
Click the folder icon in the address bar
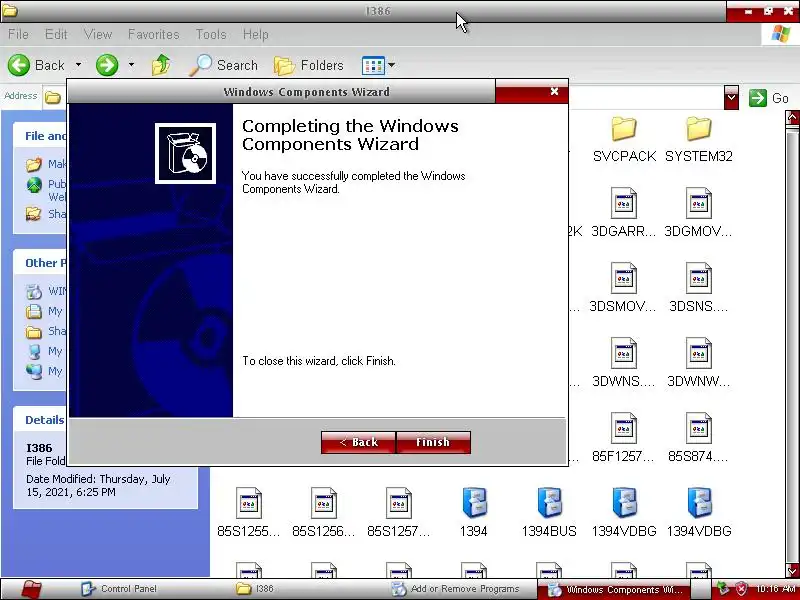pyautogui.click(x=52, y=97)
